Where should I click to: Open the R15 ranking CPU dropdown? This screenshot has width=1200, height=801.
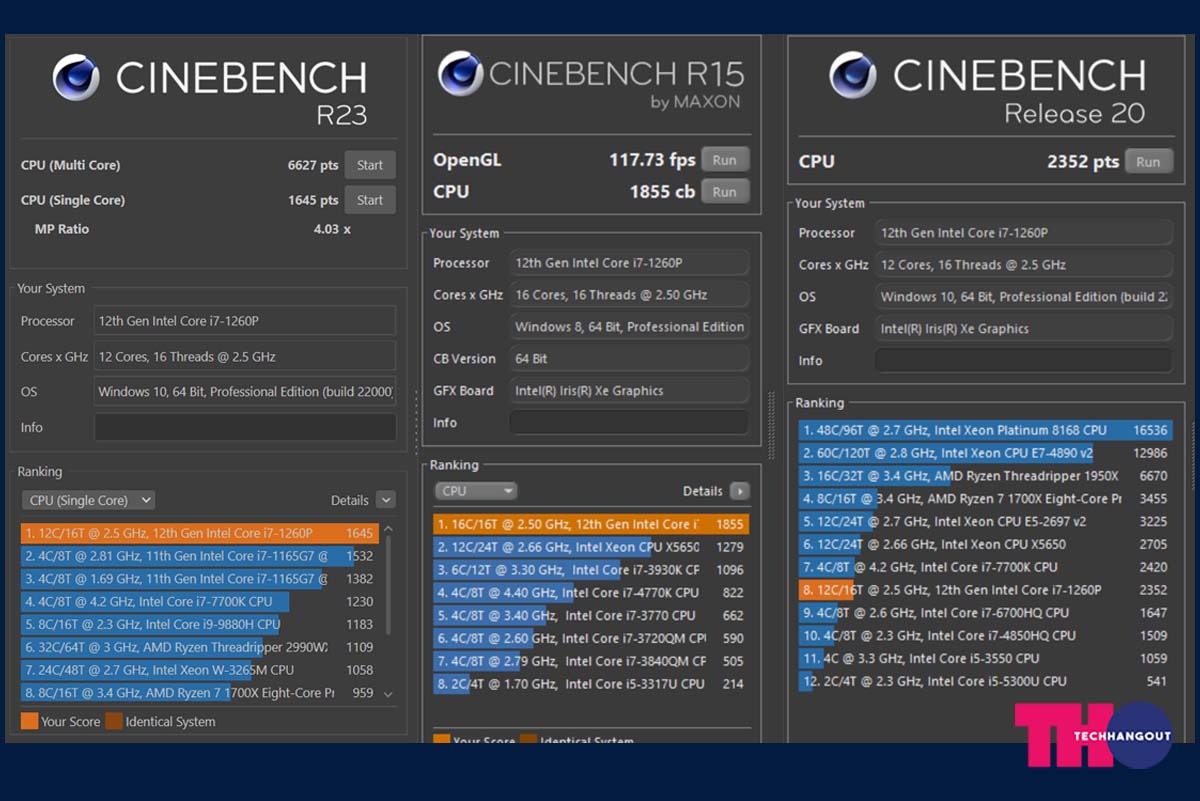tap(475, 491)
